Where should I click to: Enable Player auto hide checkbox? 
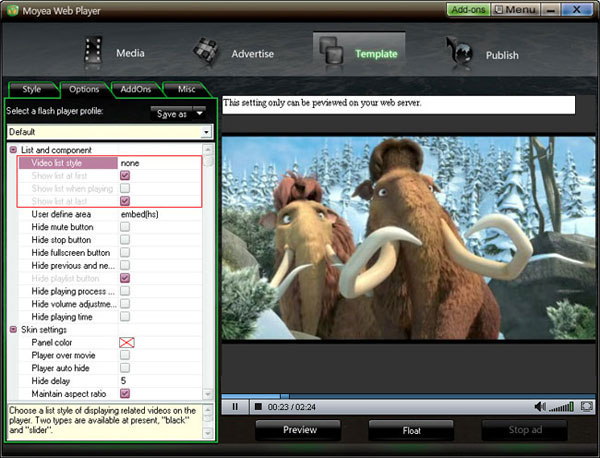(x=125, y=368)
